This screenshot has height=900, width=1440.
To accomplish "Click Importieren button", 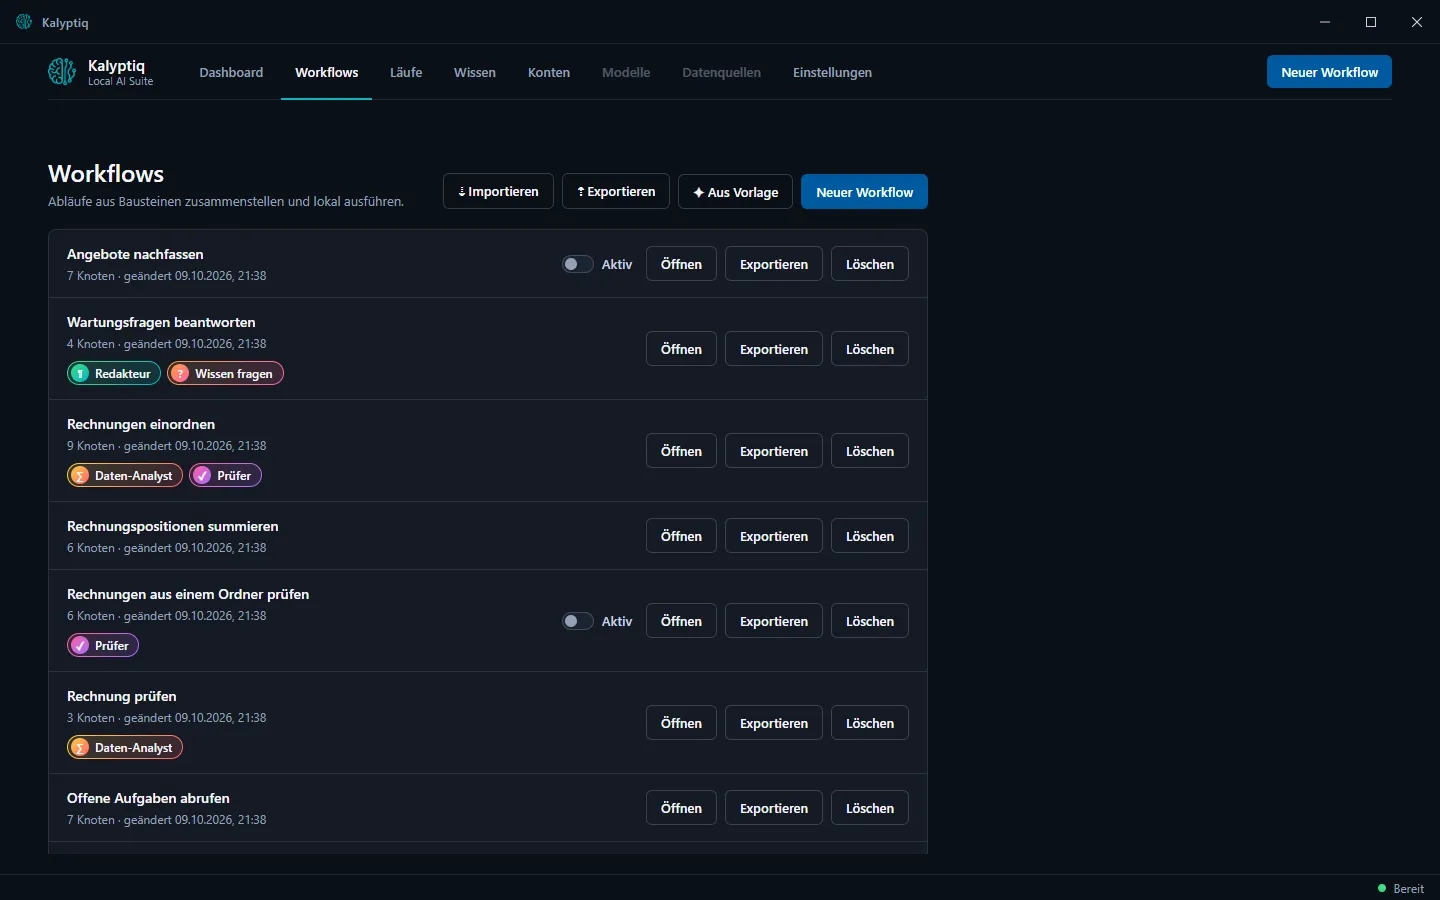I will [498, 192].
